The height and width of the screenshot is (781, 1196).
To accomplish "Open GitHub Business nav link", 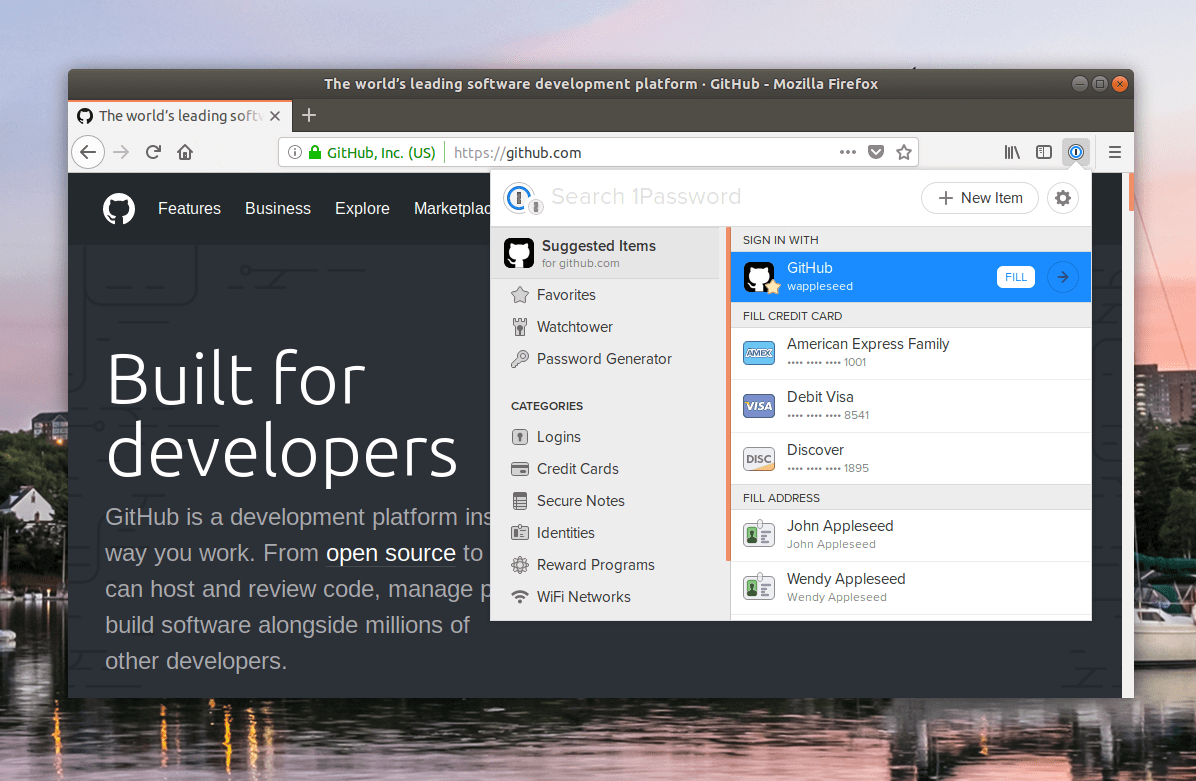I will (278, 208).
